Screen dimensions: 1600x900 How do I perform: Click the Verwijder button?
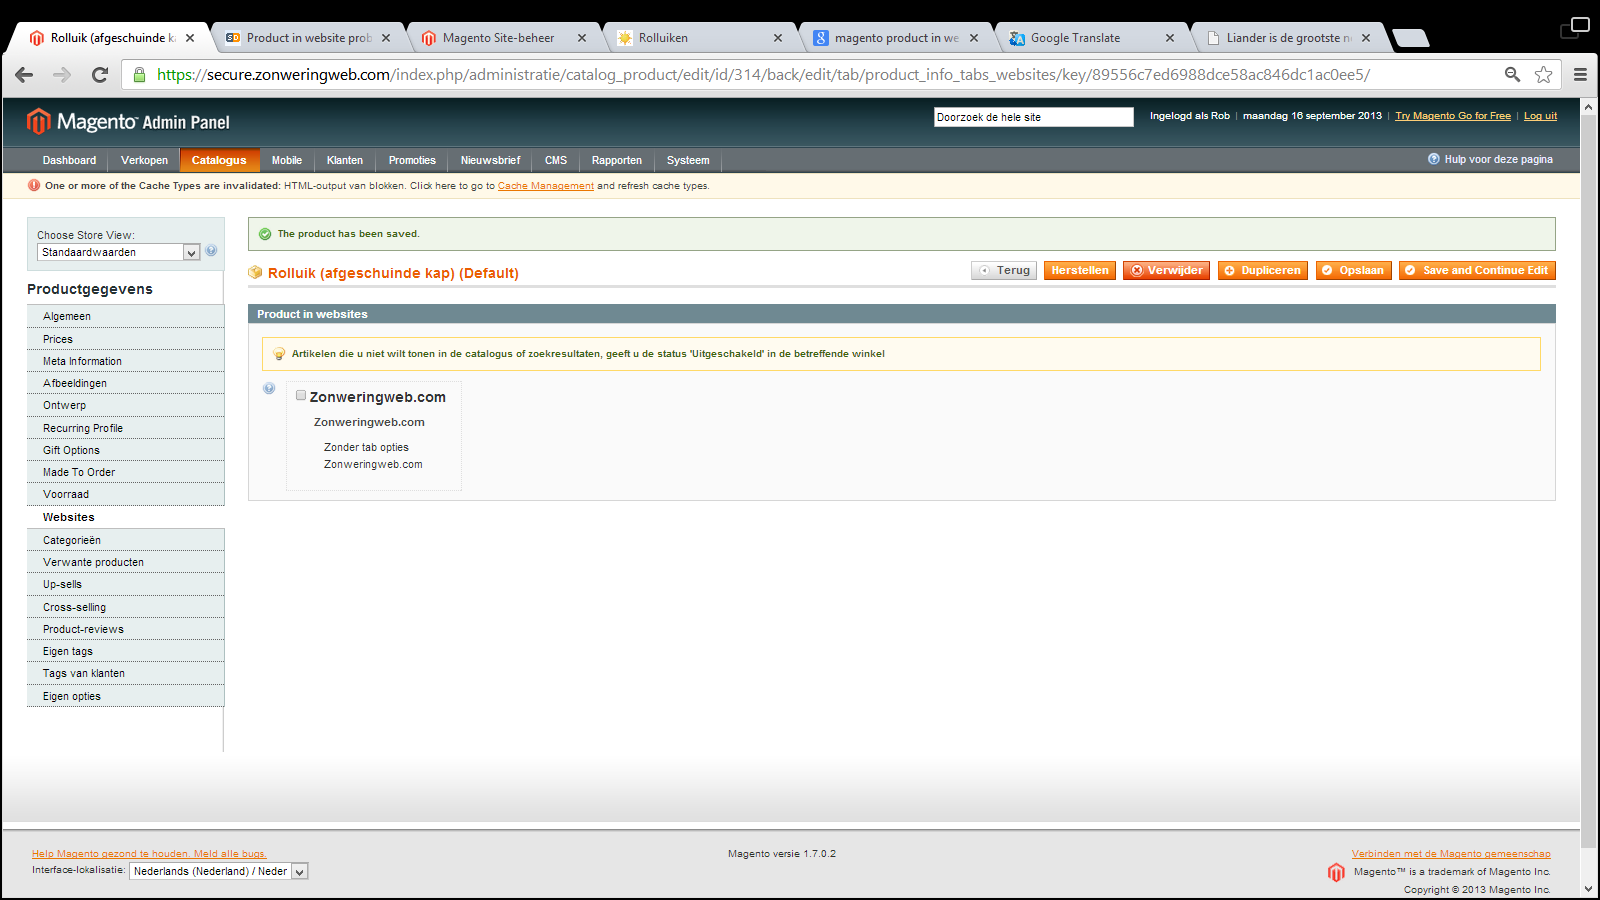click(x=1166, y=270)
